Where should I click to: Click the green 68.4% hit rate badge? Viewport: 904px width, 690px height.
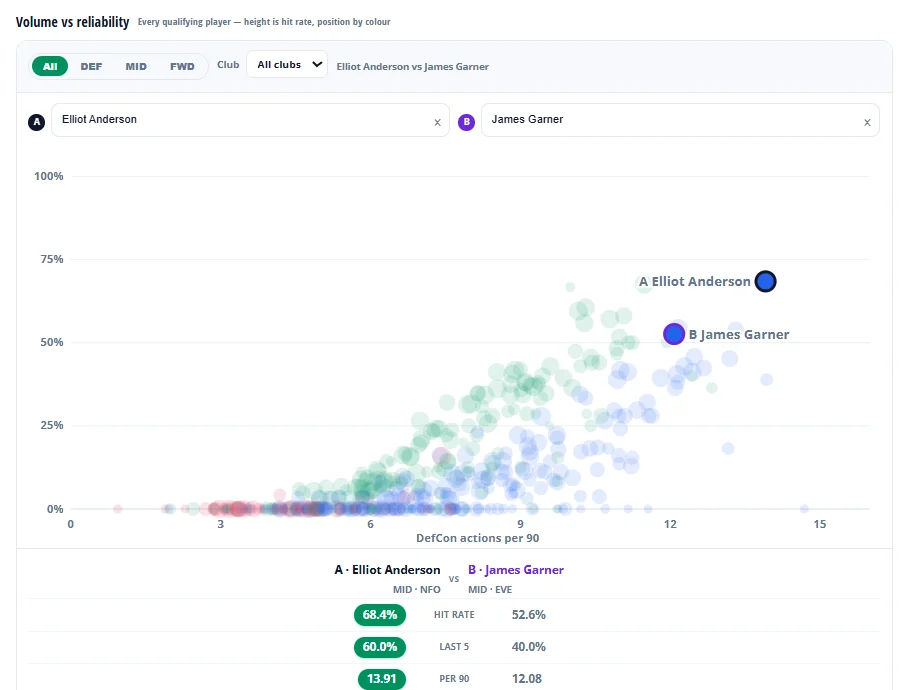click(x=380, y=614)
